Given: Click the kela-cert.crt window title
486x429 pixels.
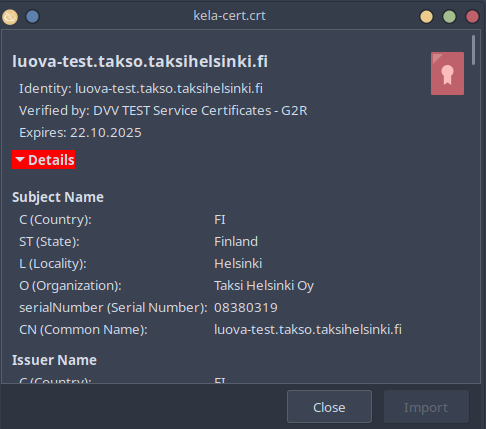Looking at the screenshot, I should 230,16.
